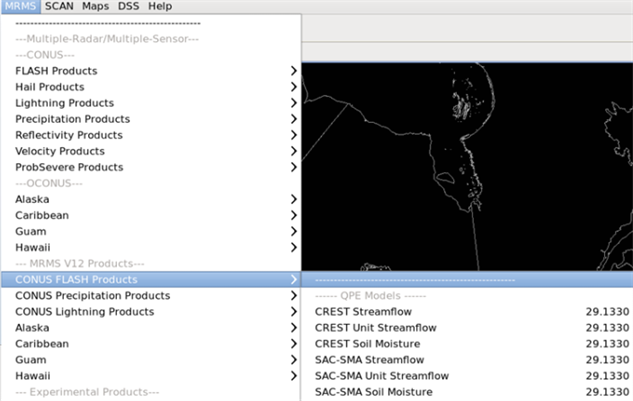This screenshot has width=633, height=401.
Task: Expand arrow beside Hail Products
Action: pyautogui.click(x=293, y=87)
